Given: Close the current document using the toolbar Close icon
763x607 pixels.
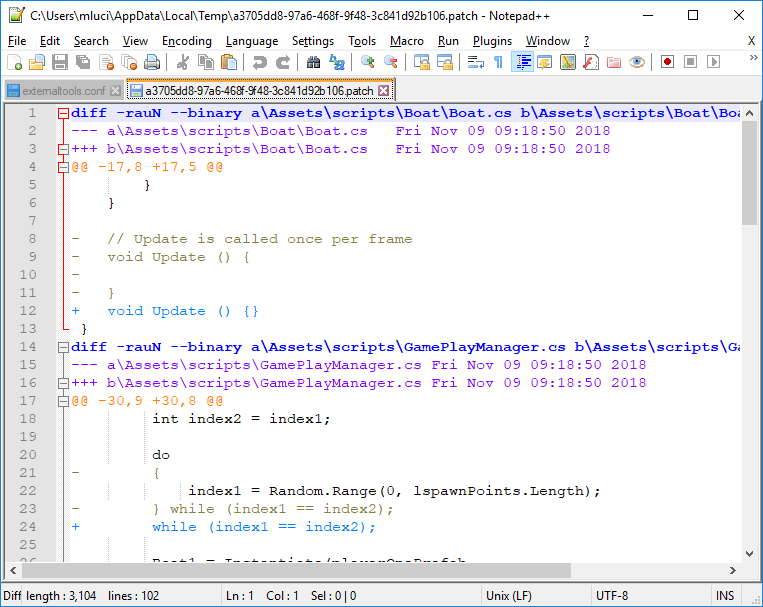Looking at the screenshot, I should (107, 62).
